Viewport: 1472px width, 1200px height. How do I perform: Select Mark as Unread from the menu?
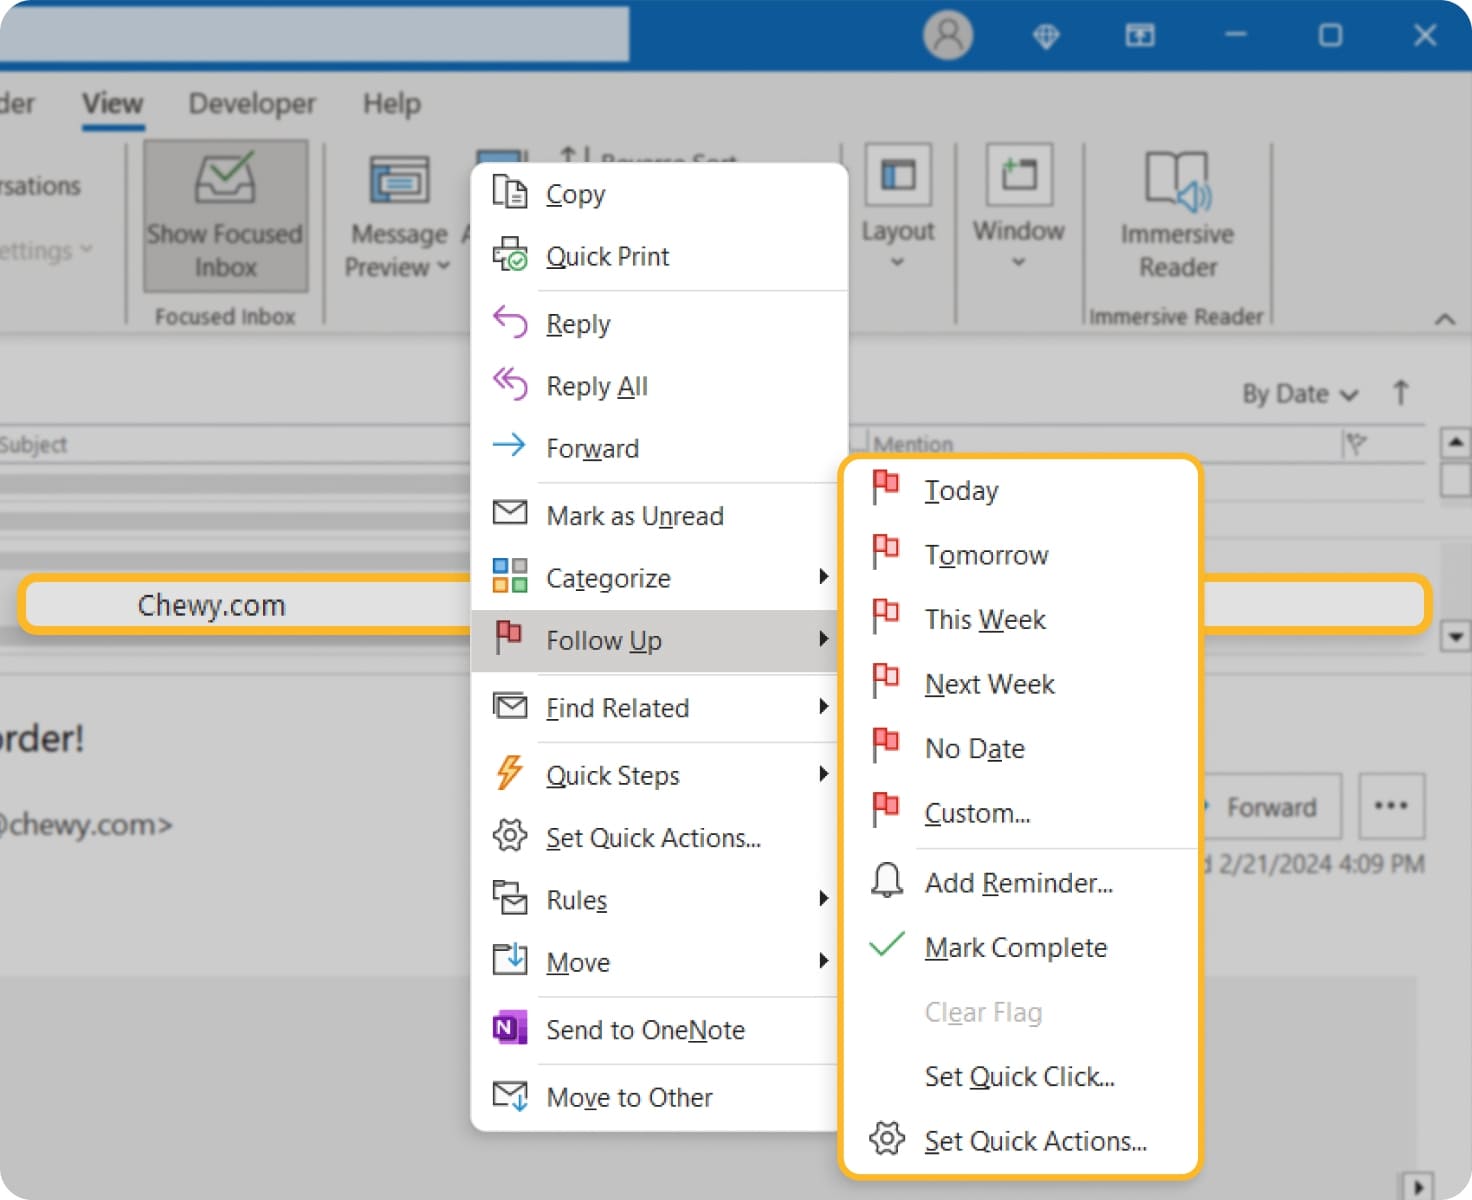click(634, 515)
